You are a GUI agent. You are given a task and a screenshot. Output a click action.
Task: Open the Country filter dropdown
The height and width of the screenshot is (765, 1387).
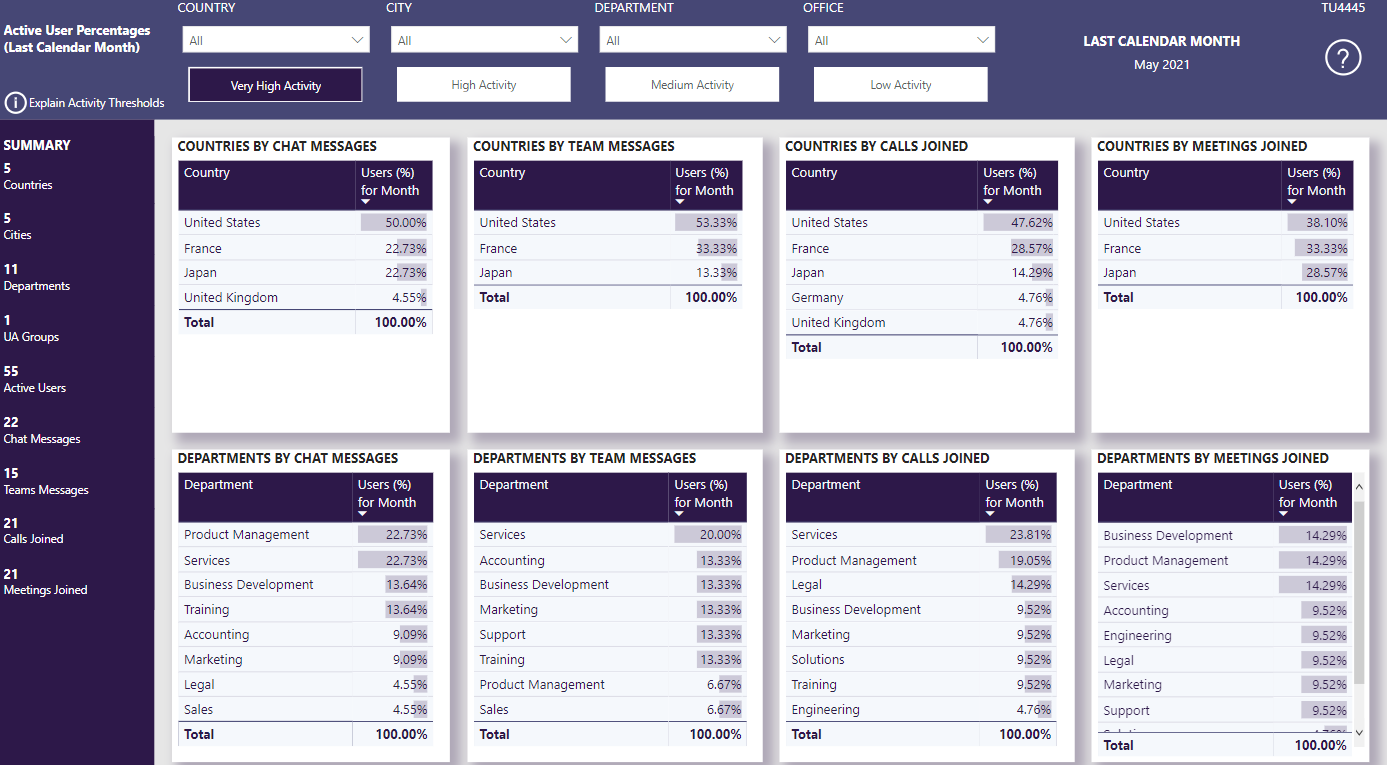pyautogui.click(x=276, y=40)
